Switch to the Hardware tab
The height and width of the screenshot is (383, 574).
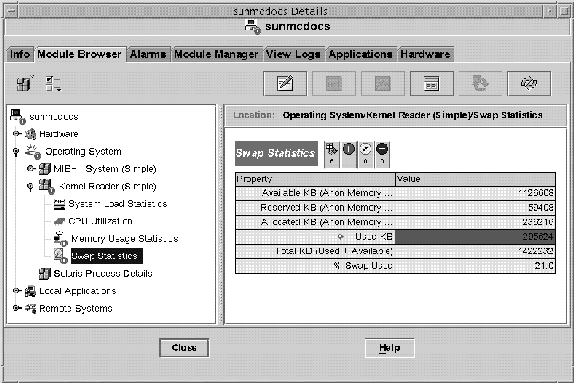tap(425, 54)
